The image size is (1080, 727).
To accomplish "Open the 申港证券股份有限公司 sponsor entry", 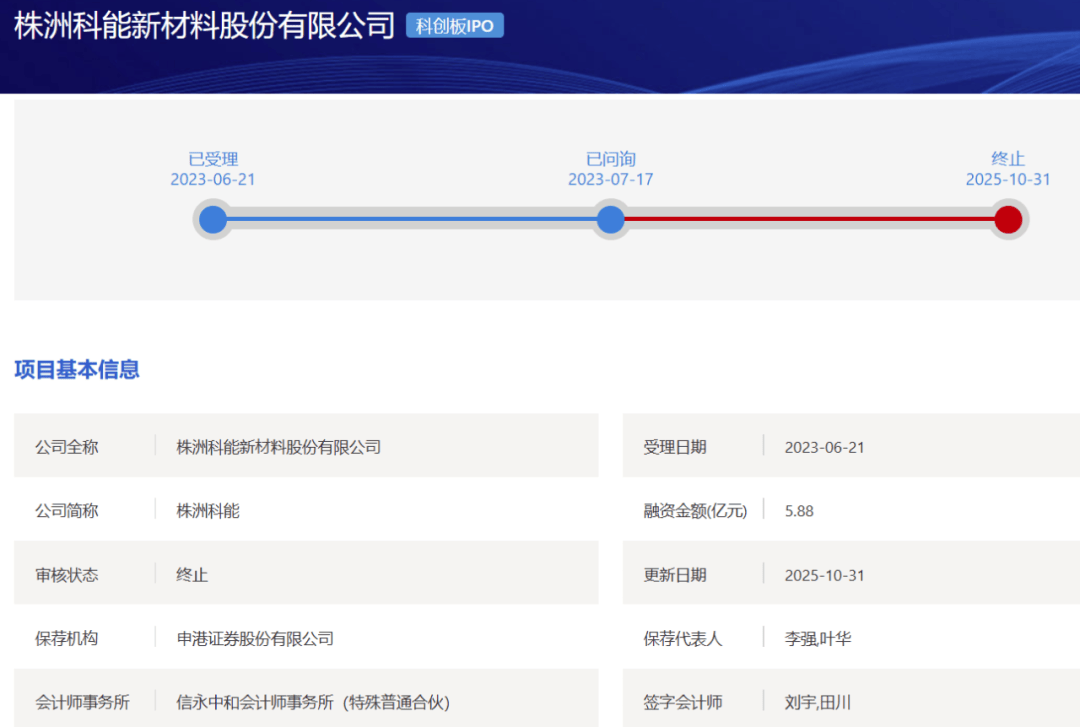I will (x=255, y=638).
